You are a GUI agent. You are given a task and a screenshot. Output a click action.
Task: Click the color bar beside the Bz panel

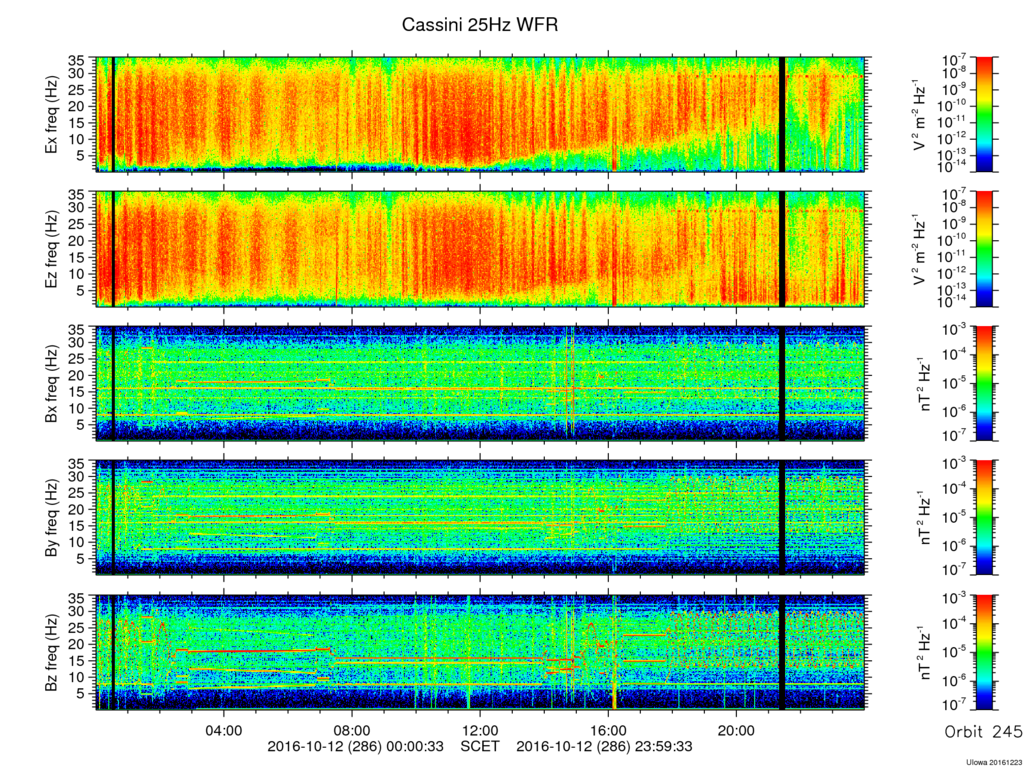[x=985, y=652]
